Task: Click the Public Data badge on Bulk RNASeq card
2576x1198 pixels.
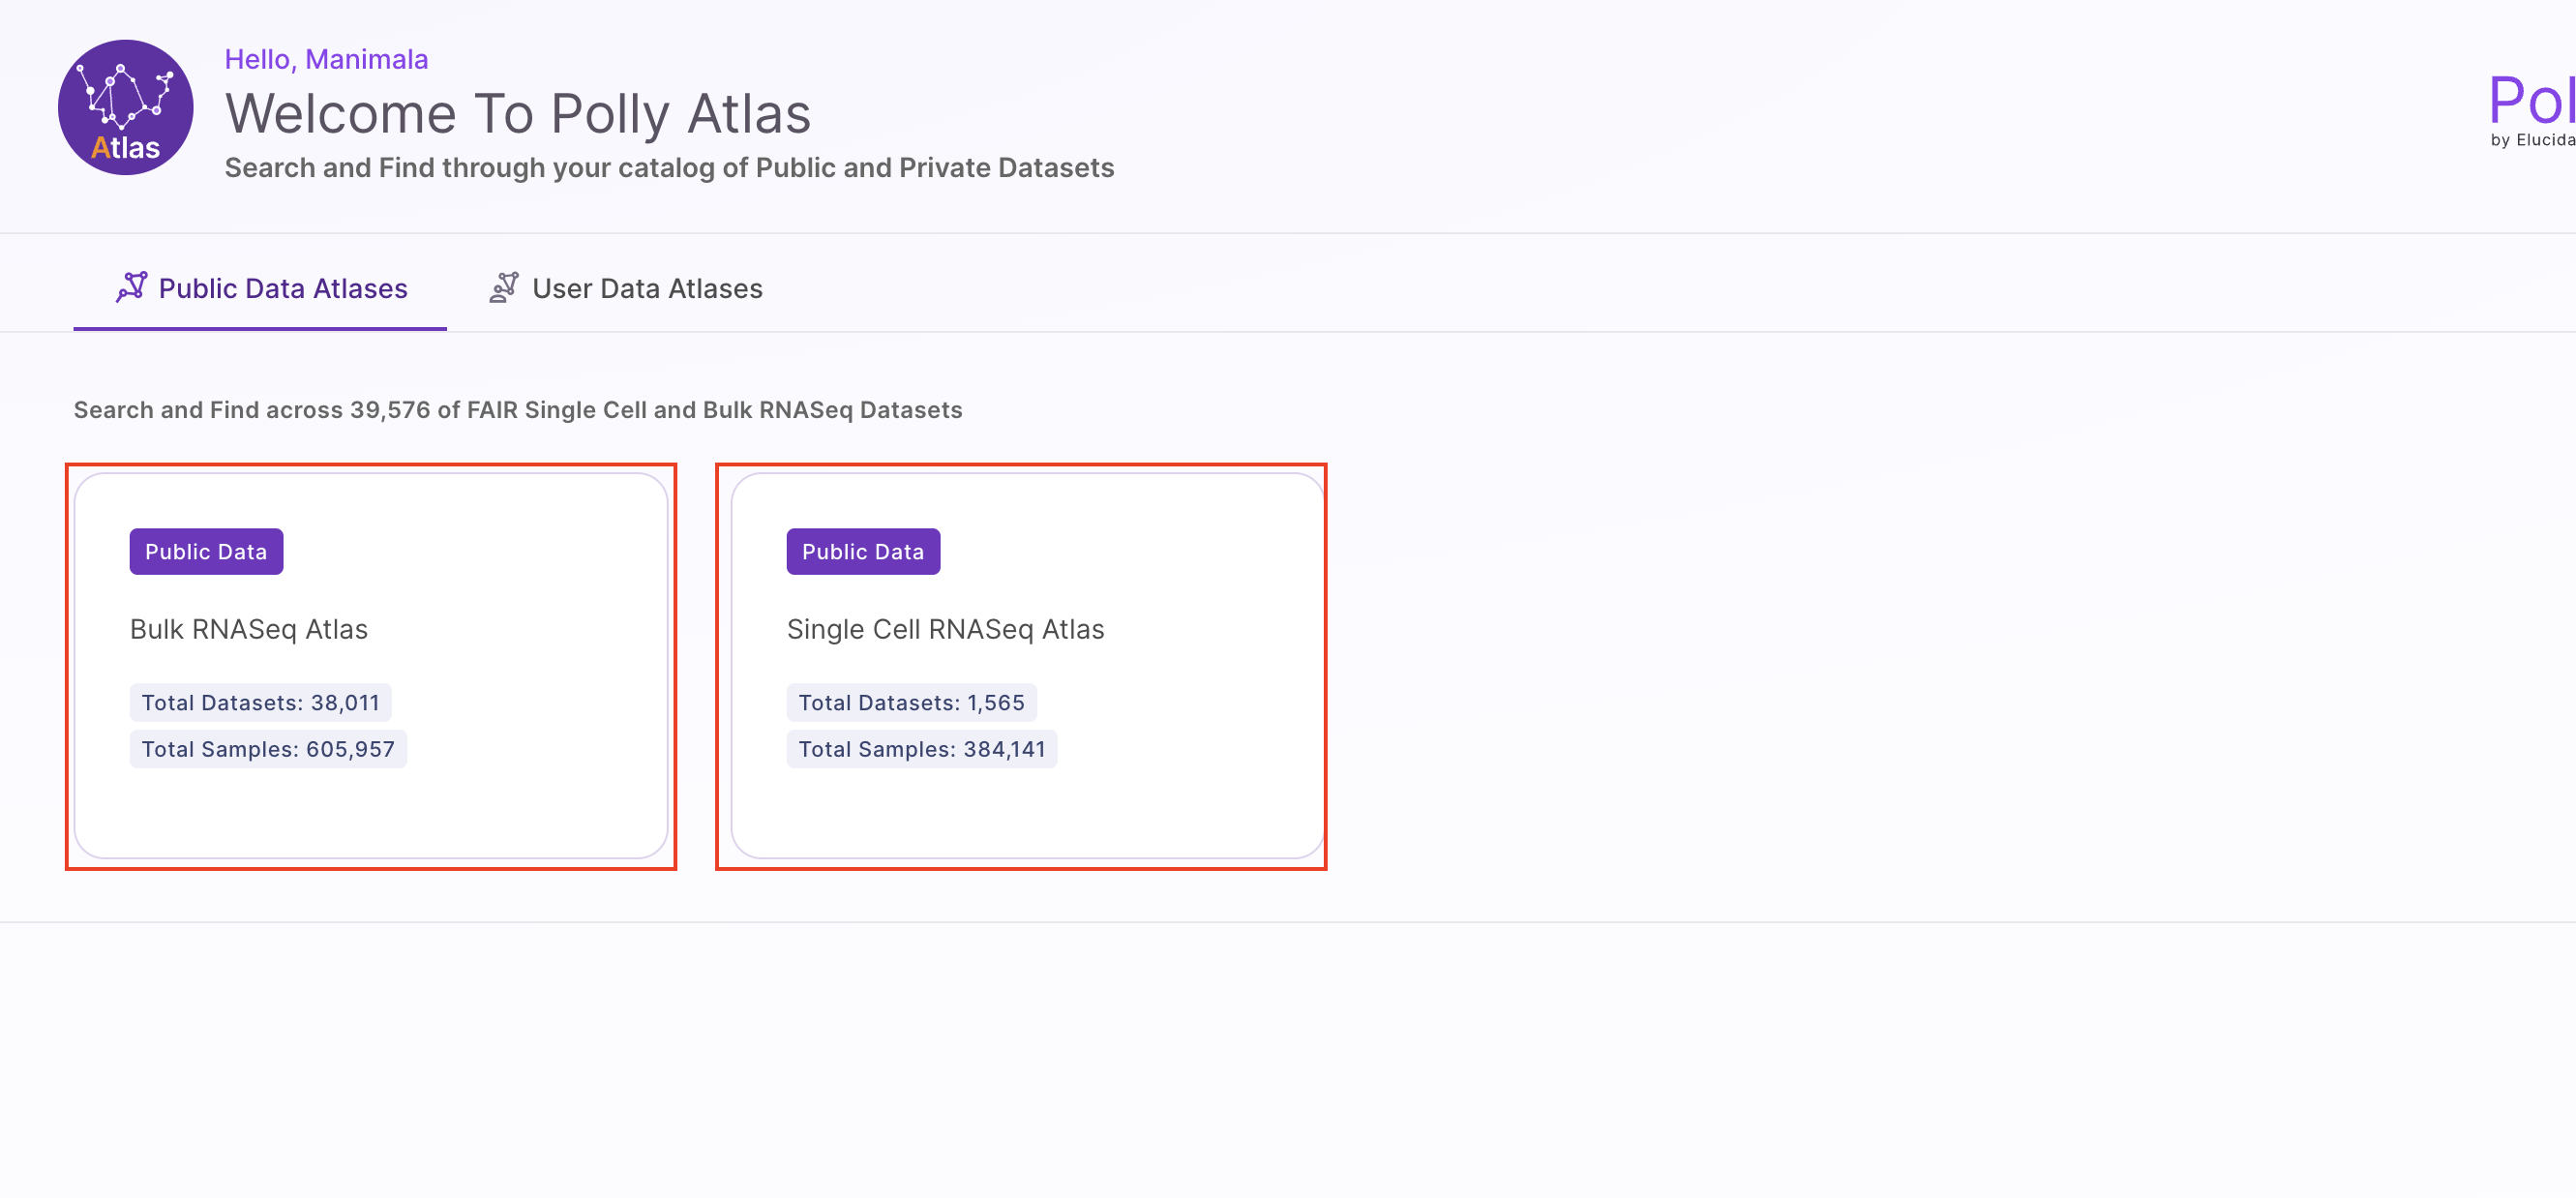Action: [206, 552]
